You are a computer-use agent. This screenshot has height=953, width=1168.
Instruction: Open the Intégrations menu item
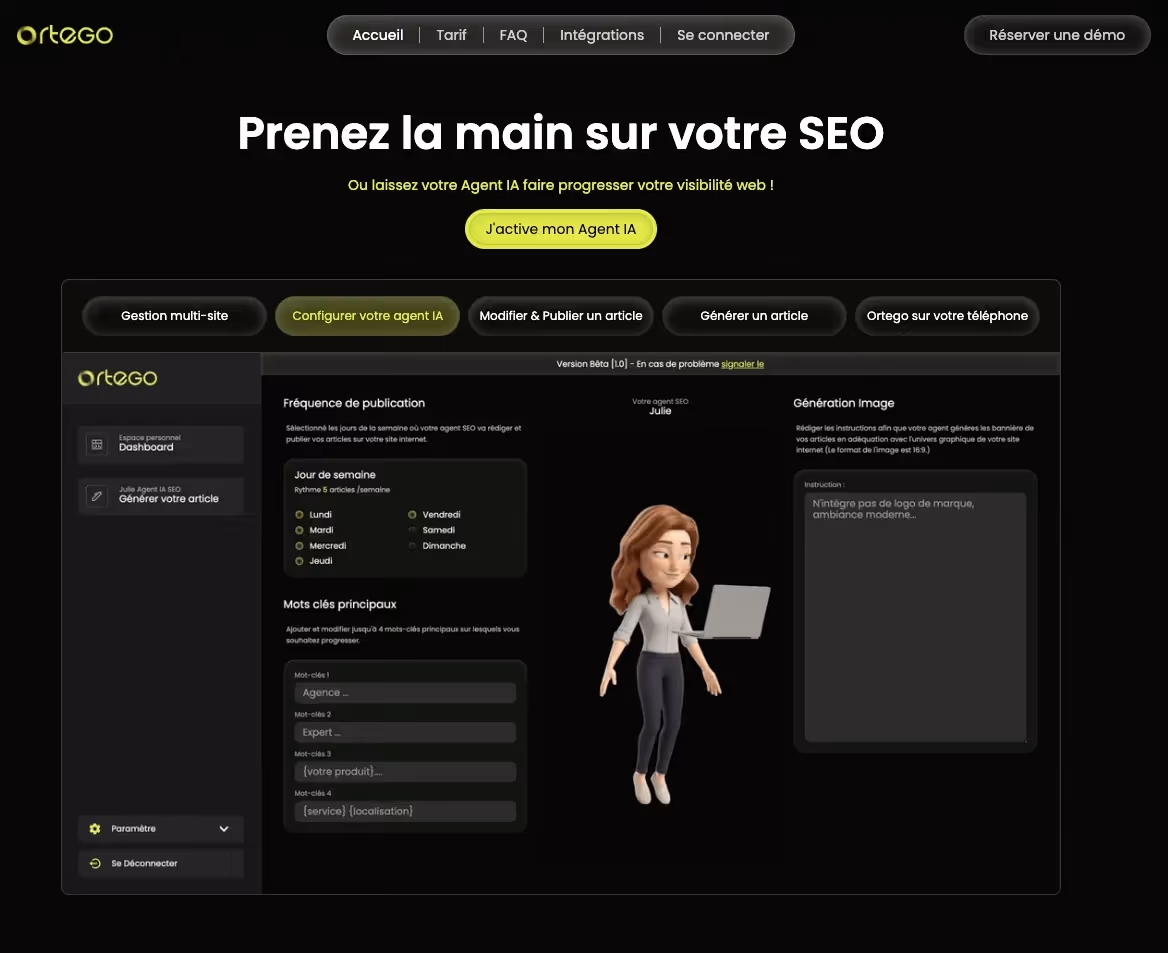click(x=602, y=34)
